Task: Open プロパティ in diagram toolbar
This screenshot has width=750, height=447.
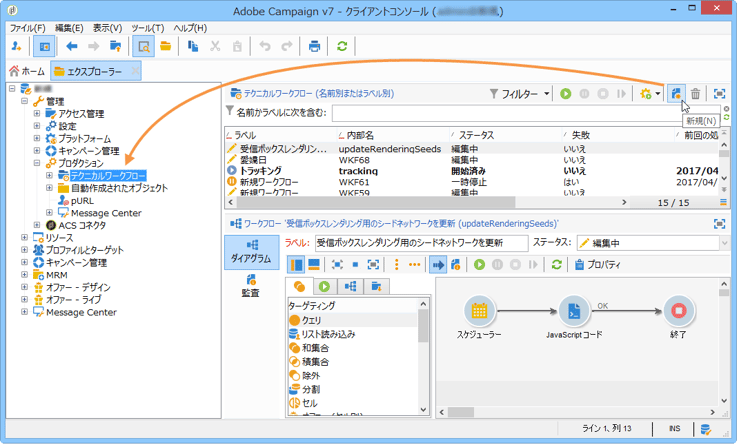Action: point(597,264)
